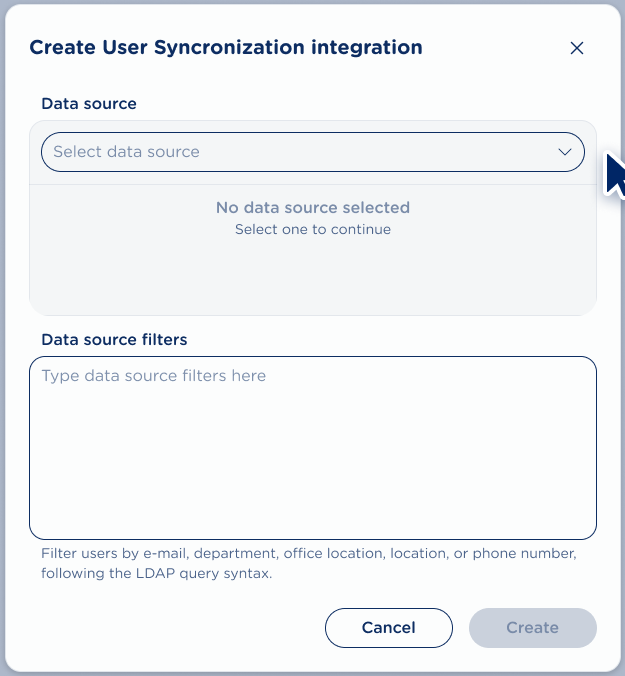Click the Create button

point(532,628)
